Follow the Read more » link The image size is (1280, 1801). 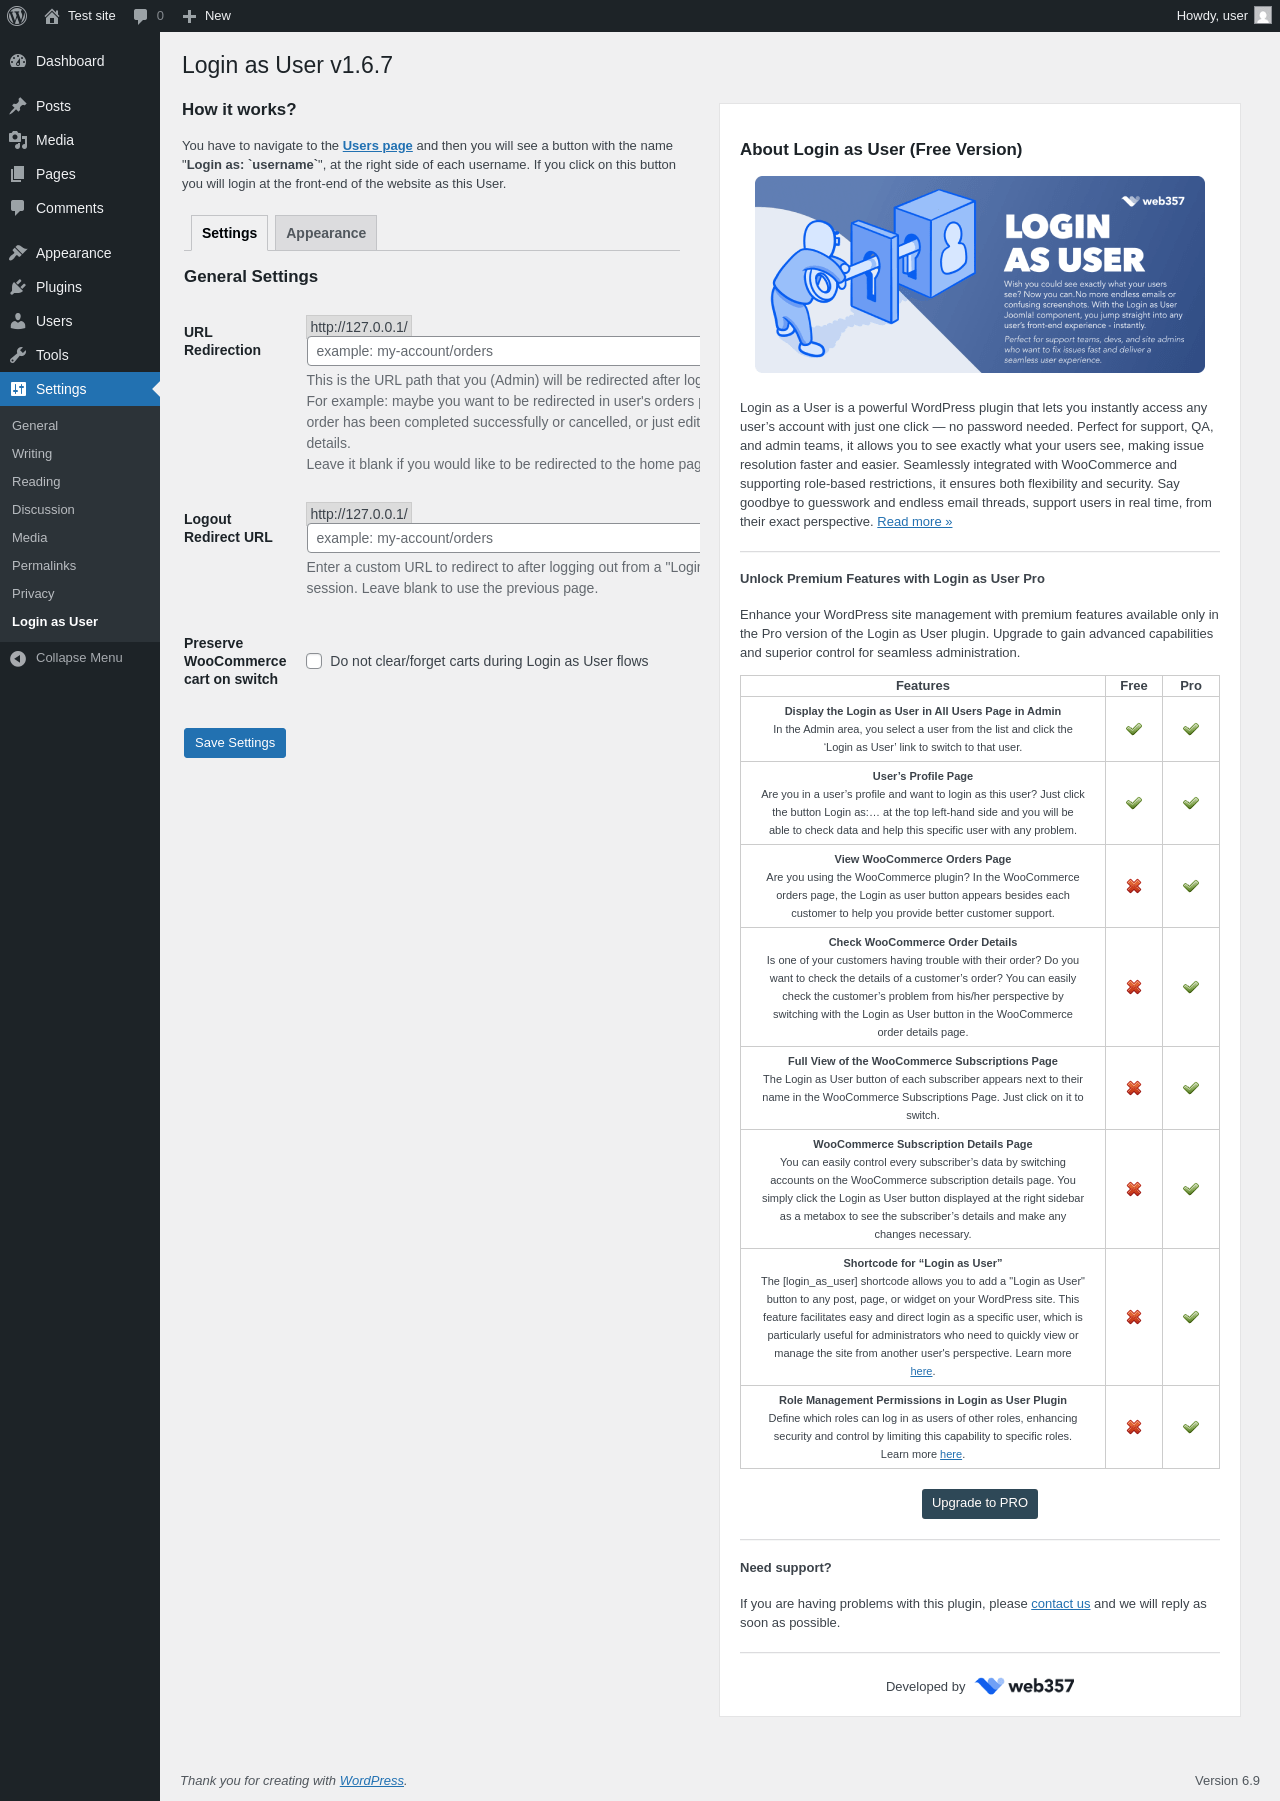click(x=915, y=522)
